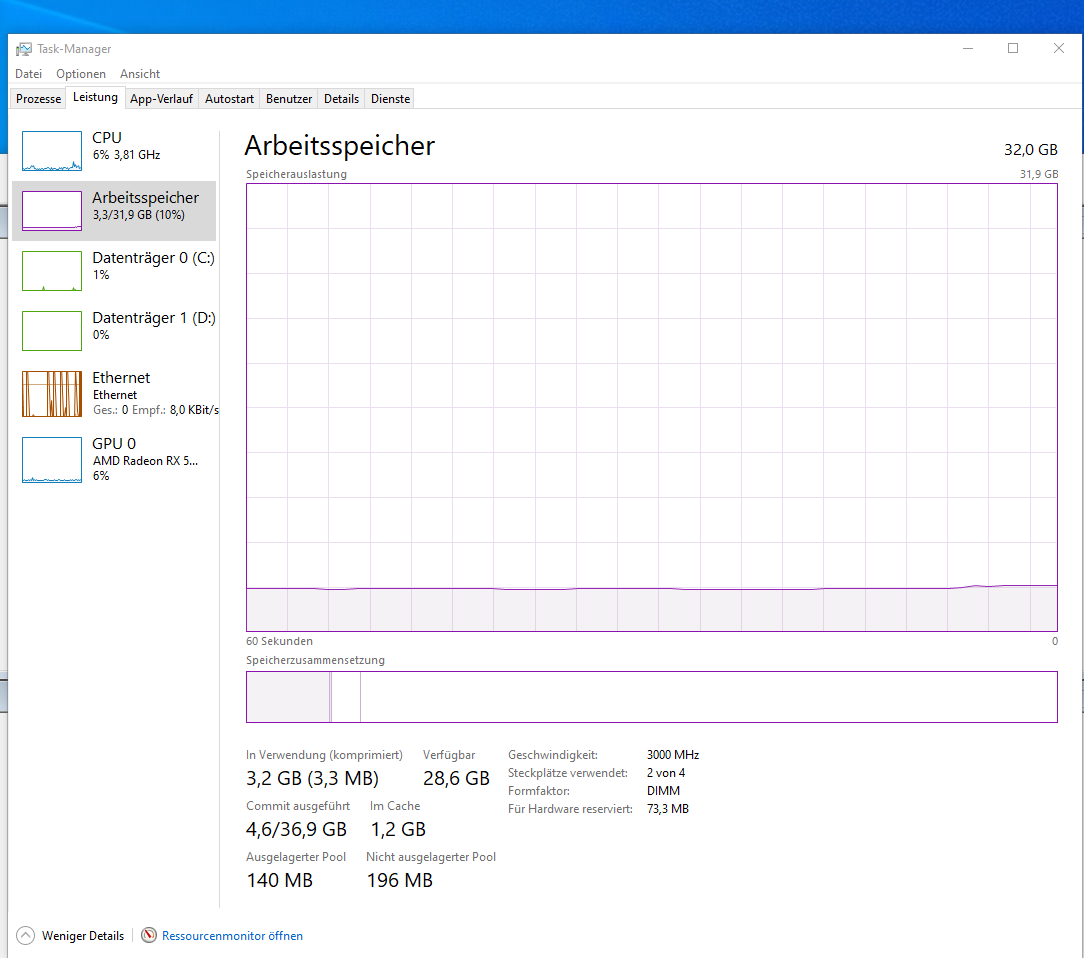Image resolution: width=1084 pixels, height=958 pixels.
Task: Select the Leistung tab
Action: coord(95,97)
